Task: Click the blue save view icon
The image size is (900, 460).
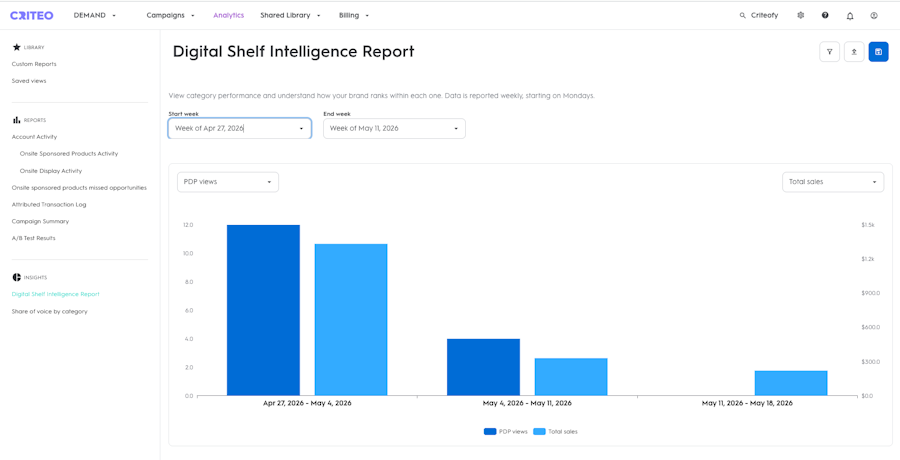Action: [x=878, y=52]
